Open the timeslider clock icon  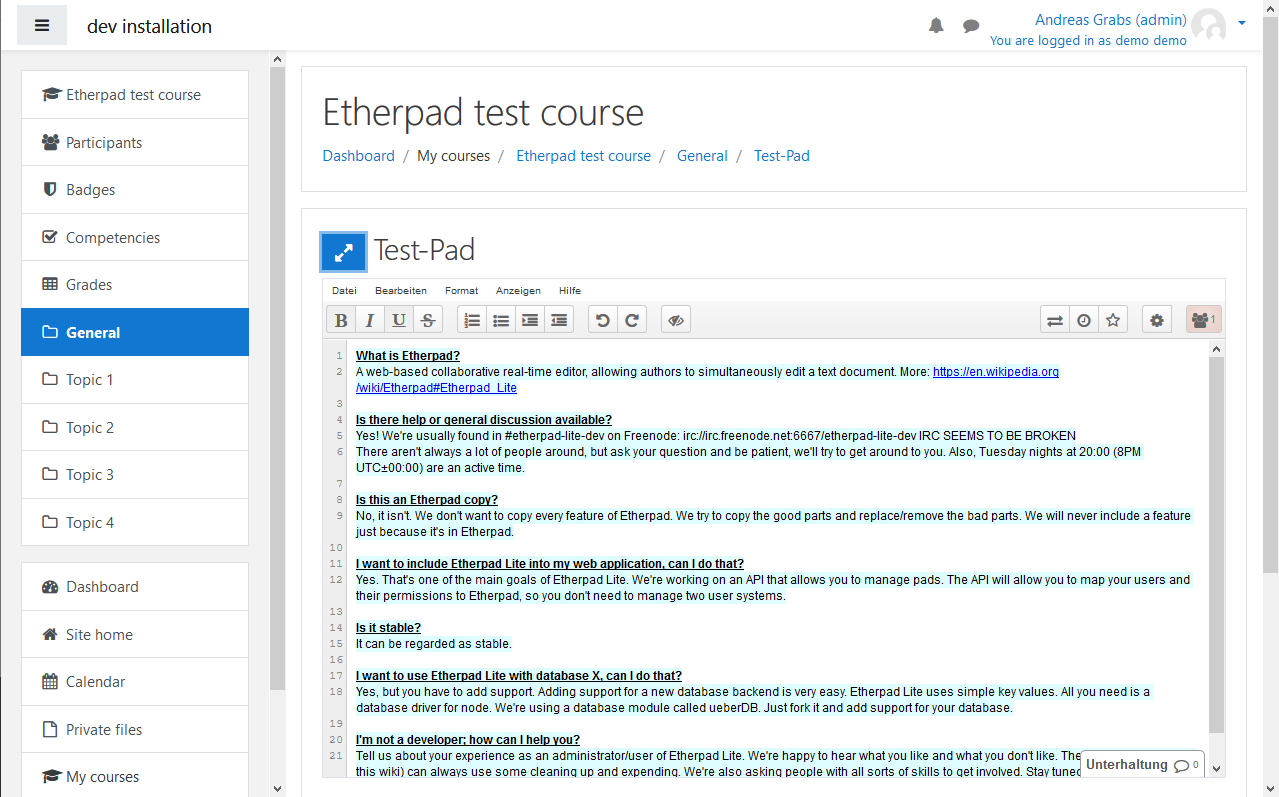click(1084, 320)
